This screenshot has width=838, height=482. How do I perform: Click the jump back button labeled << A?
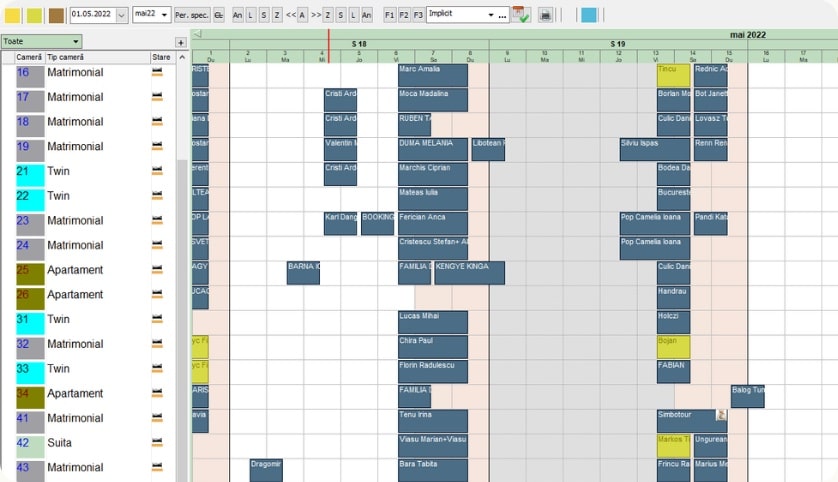tap(296, 16)
